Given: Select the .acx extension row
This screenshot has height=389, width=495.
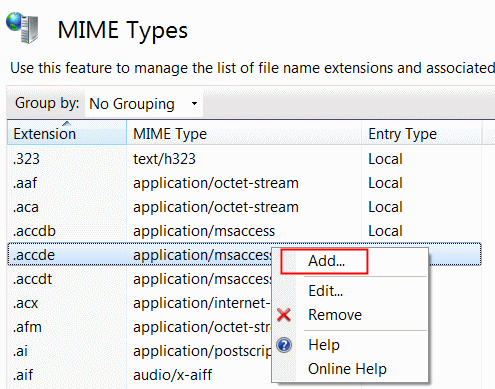Looking at the screenshot, I should (x=139, y=303).
